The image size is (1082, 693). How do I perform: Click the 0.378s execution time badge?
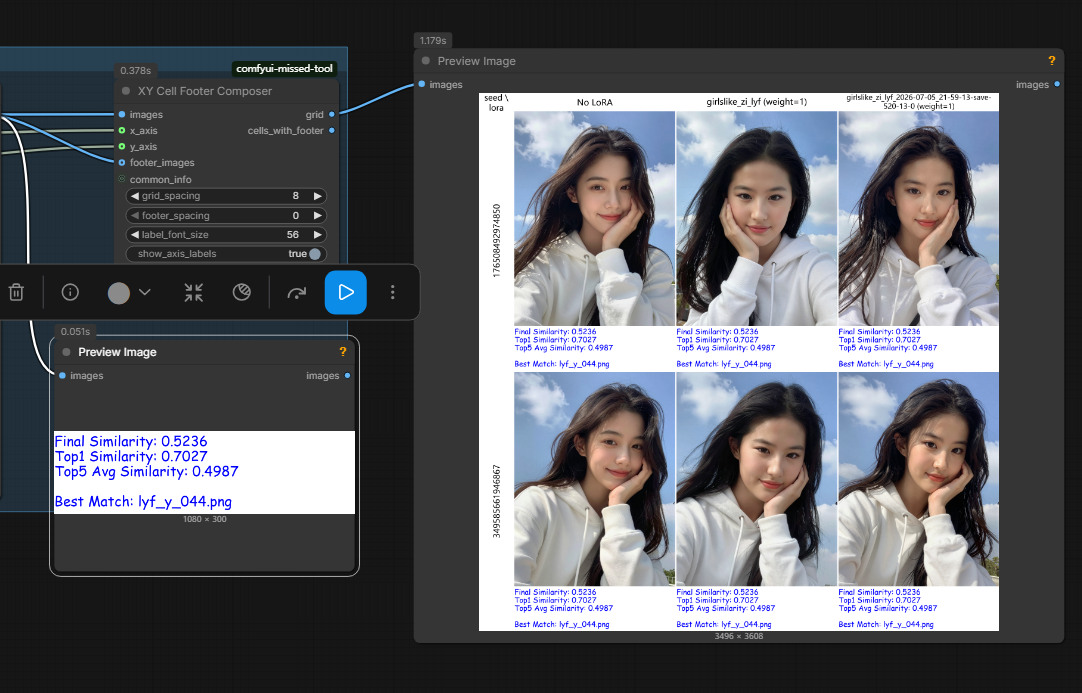(135, 70)
